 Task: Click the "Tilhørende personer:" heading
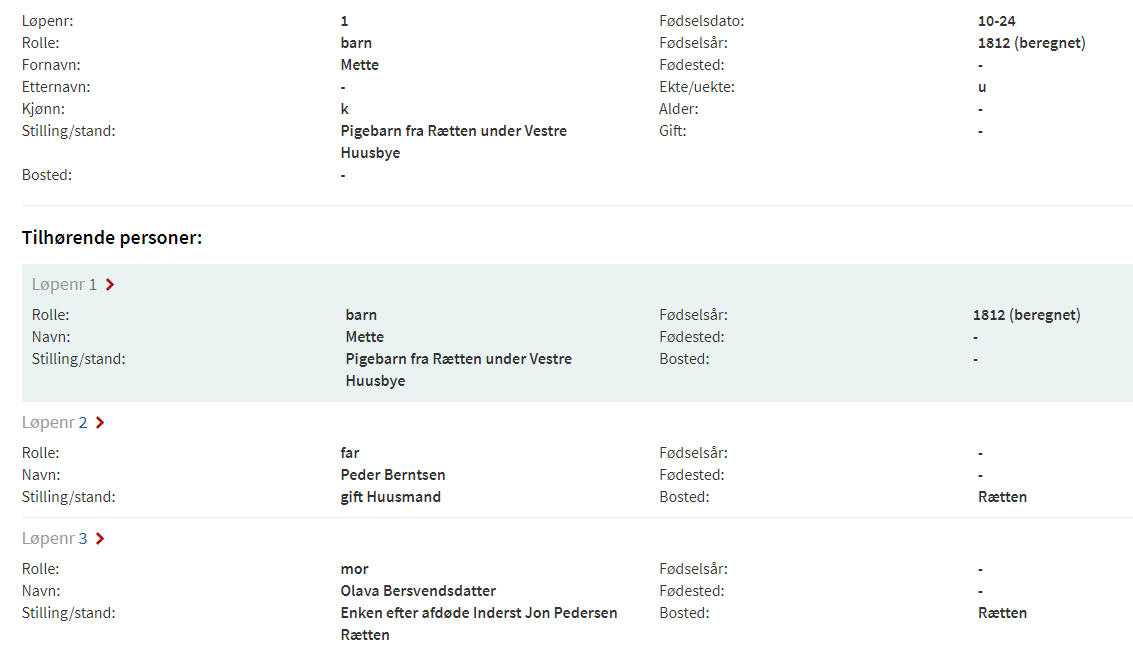coord(112,238)
